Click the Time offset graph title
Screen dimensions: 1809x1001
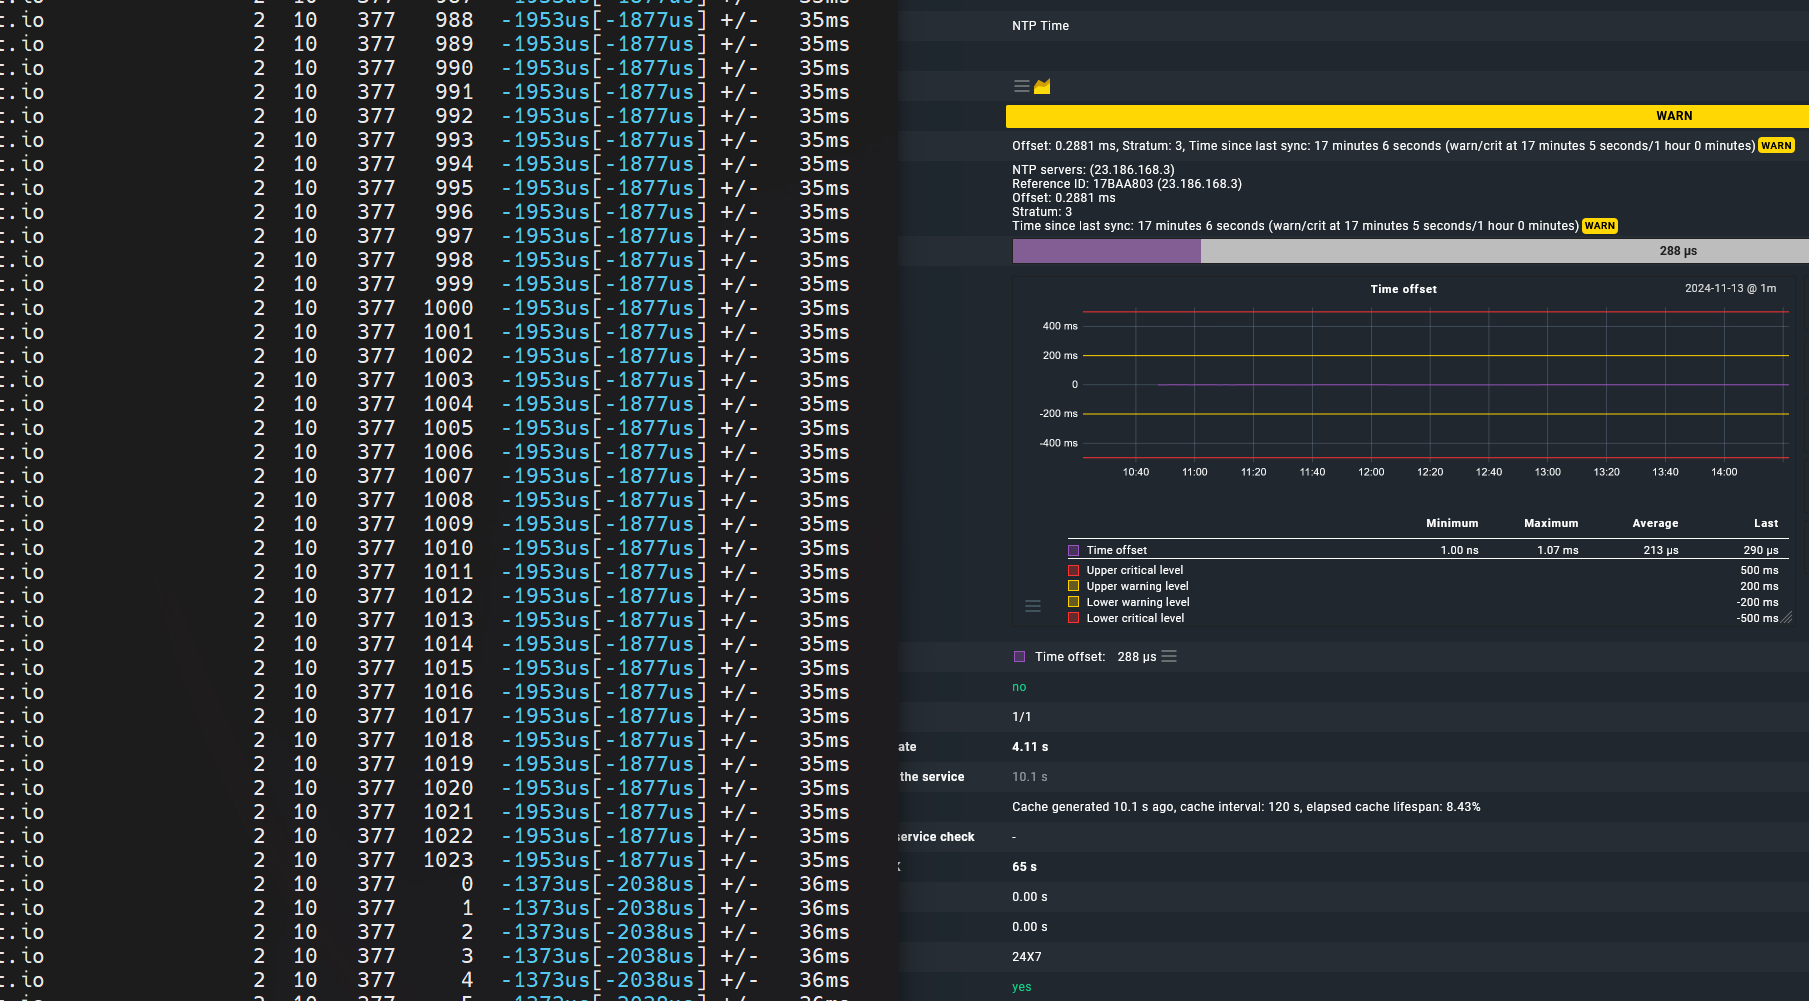[1403, 289]
